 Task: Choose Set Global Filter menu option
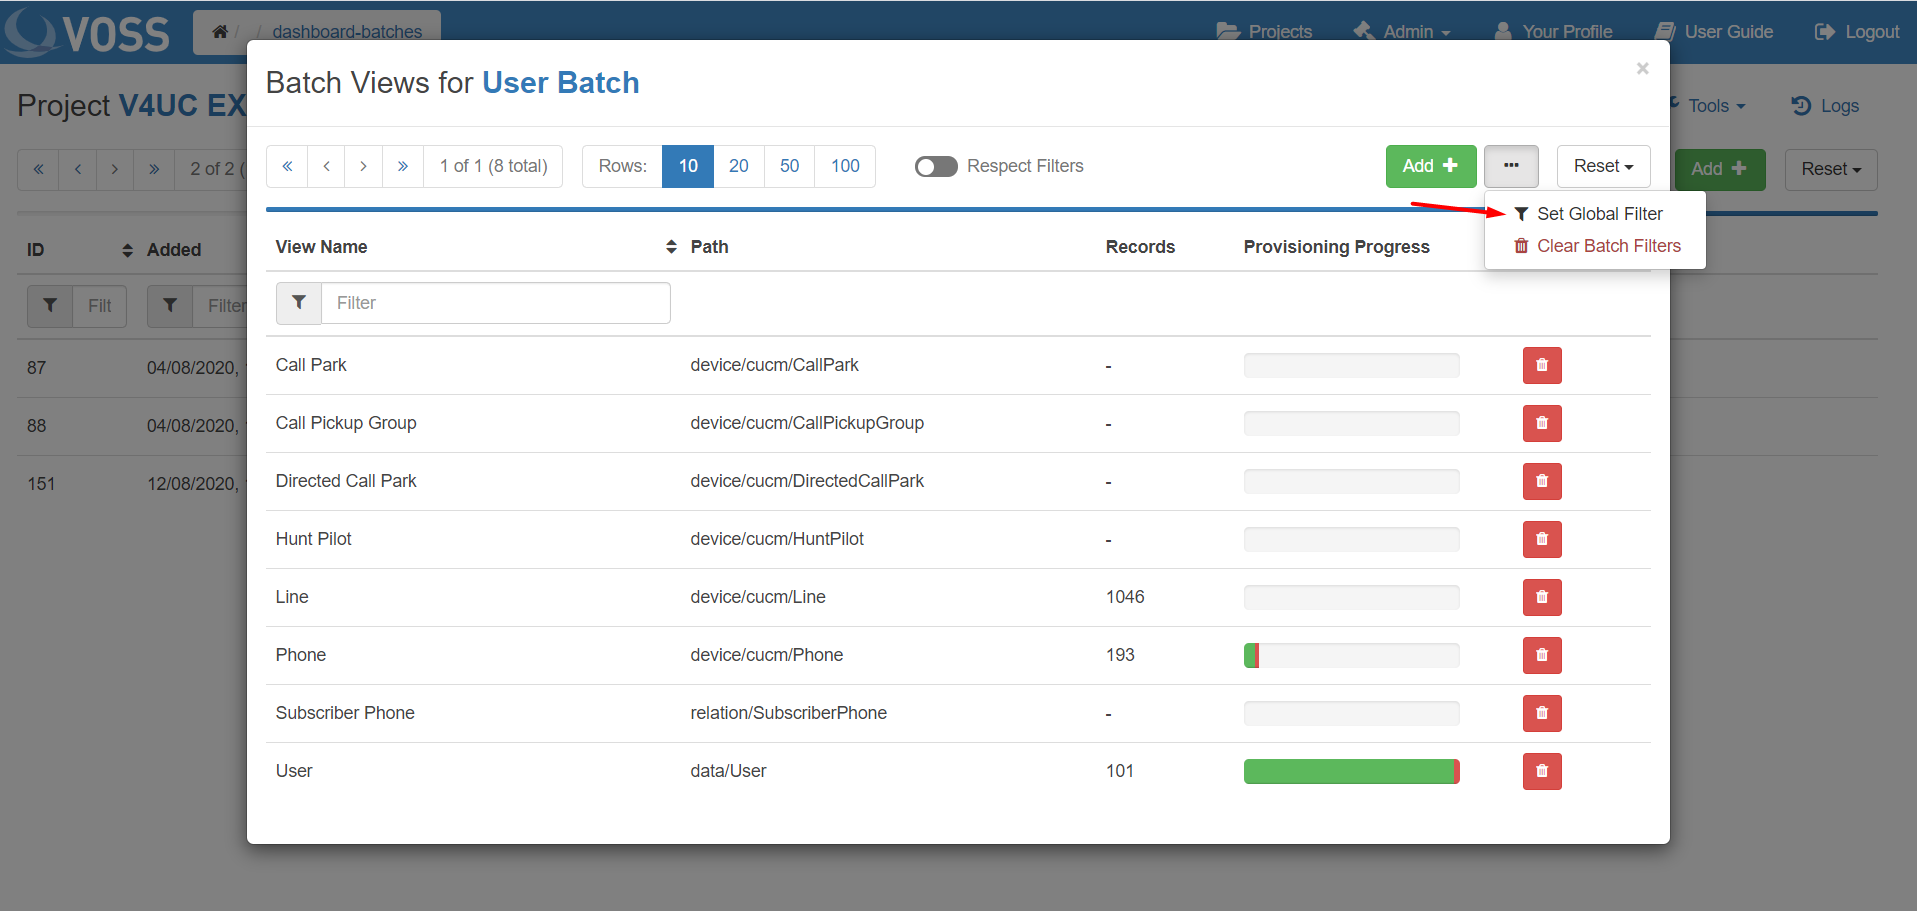coord(1598,214)
